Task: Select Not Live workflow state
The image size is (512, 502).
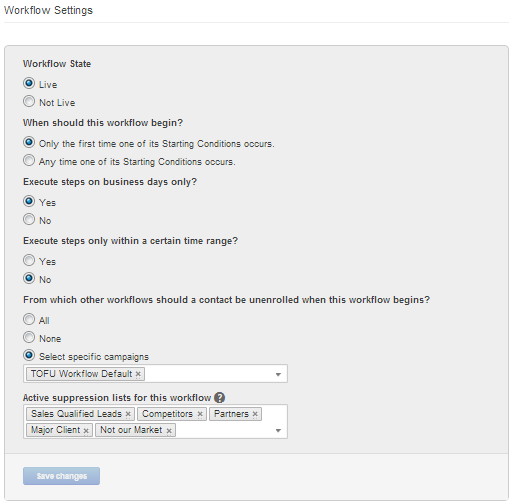Action: [29, 101]
